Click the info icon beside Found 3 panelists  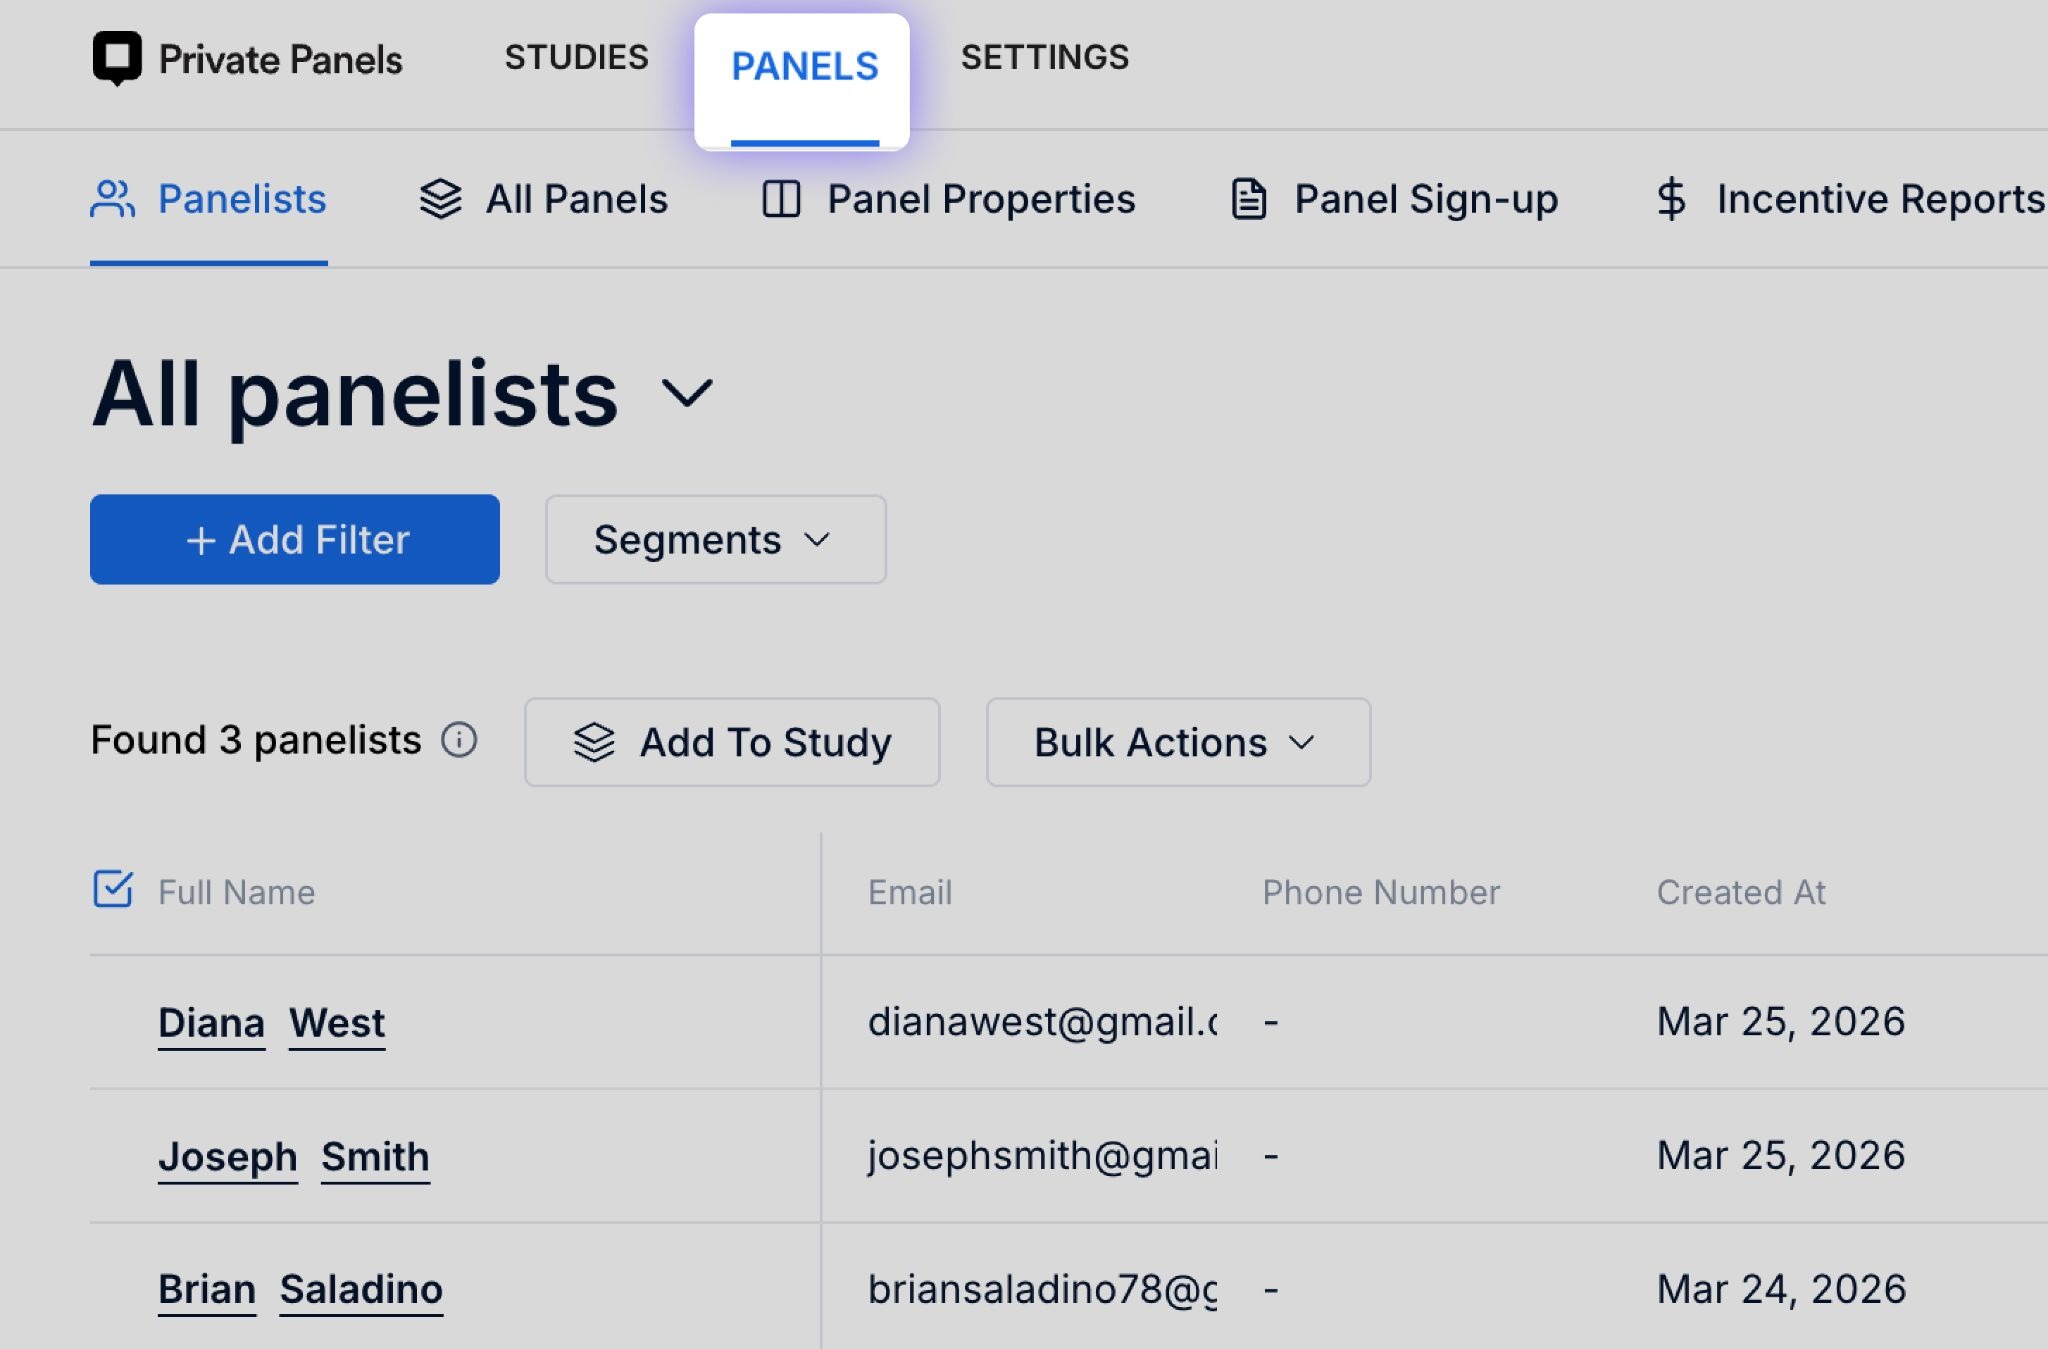459,741
